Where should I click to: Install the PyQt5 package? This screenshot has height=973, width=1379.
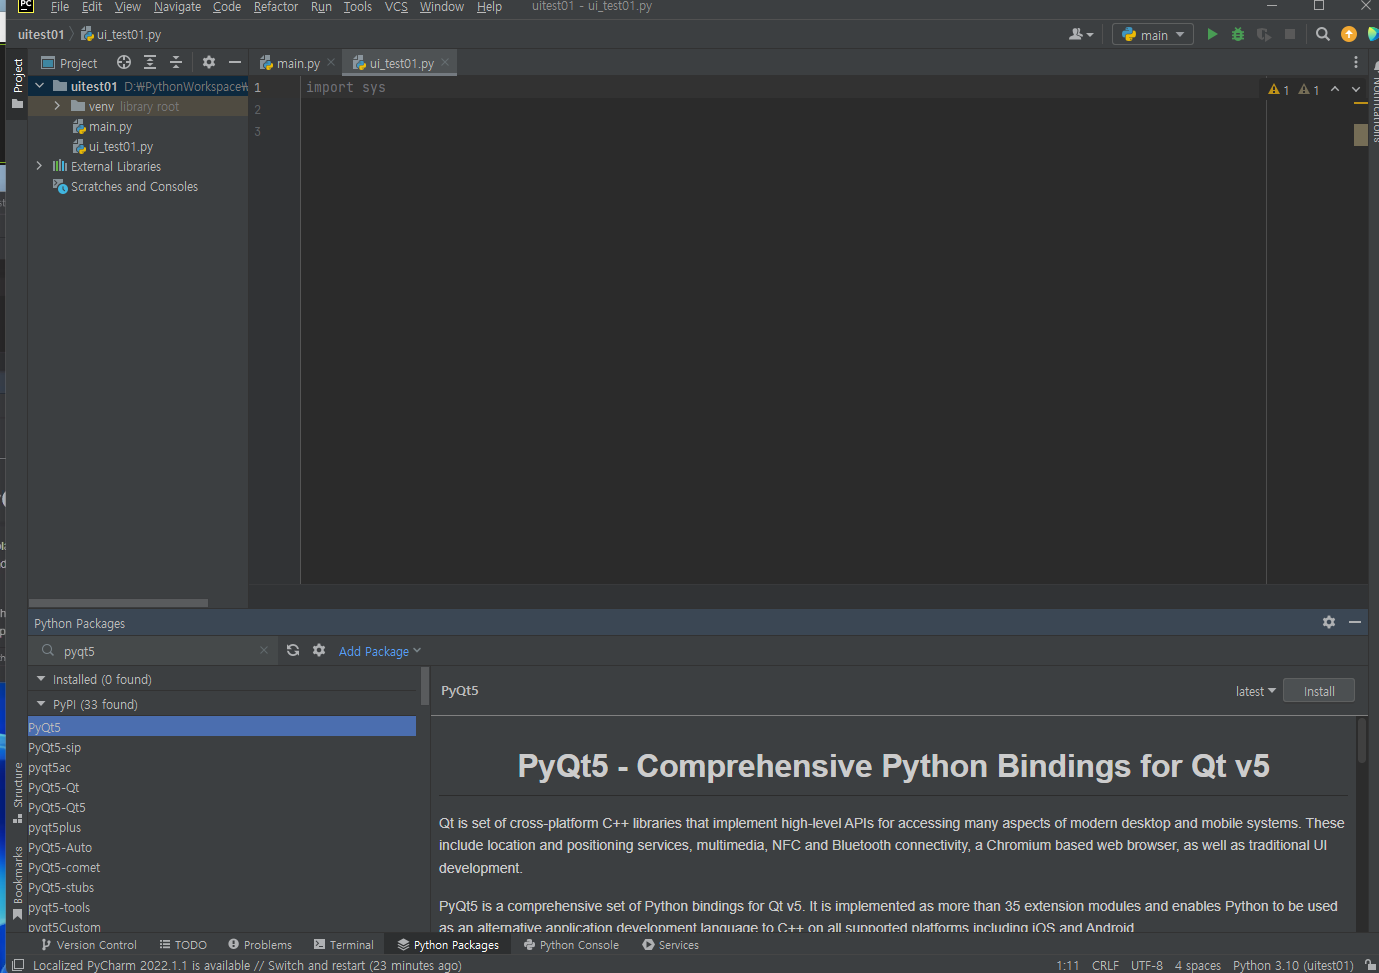[x=1319, y=691]
